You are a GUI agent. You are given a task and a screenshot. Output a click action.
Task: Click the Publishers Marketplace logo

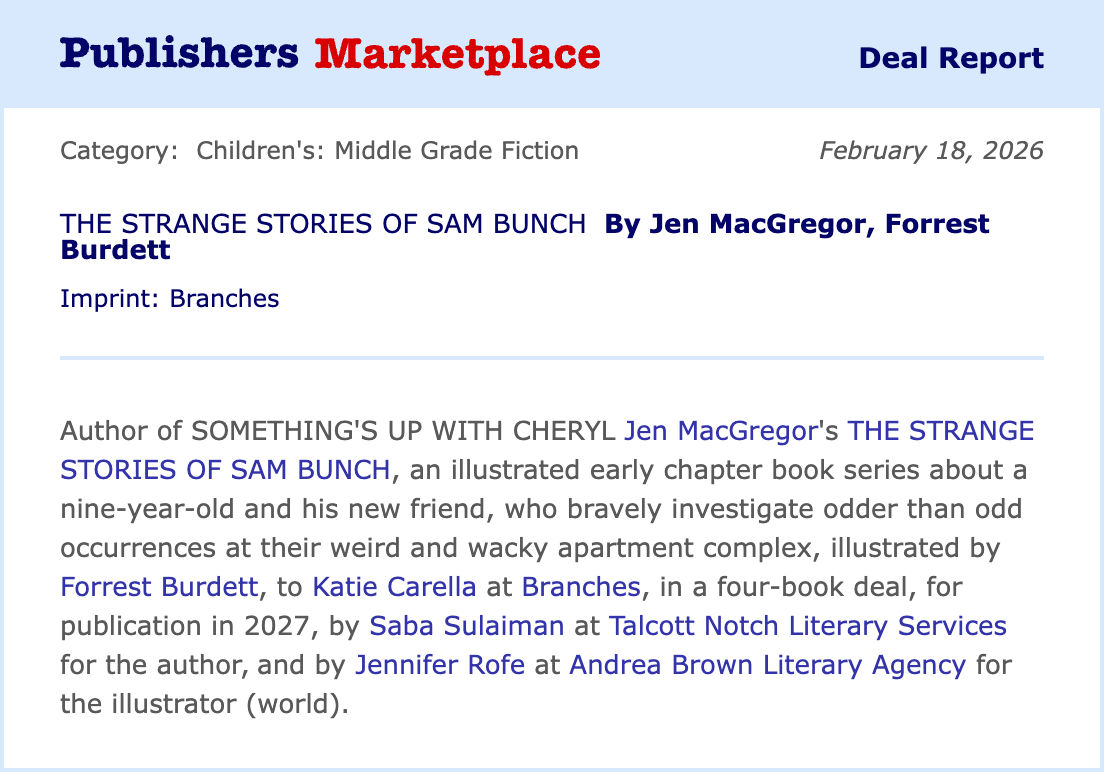330,54
